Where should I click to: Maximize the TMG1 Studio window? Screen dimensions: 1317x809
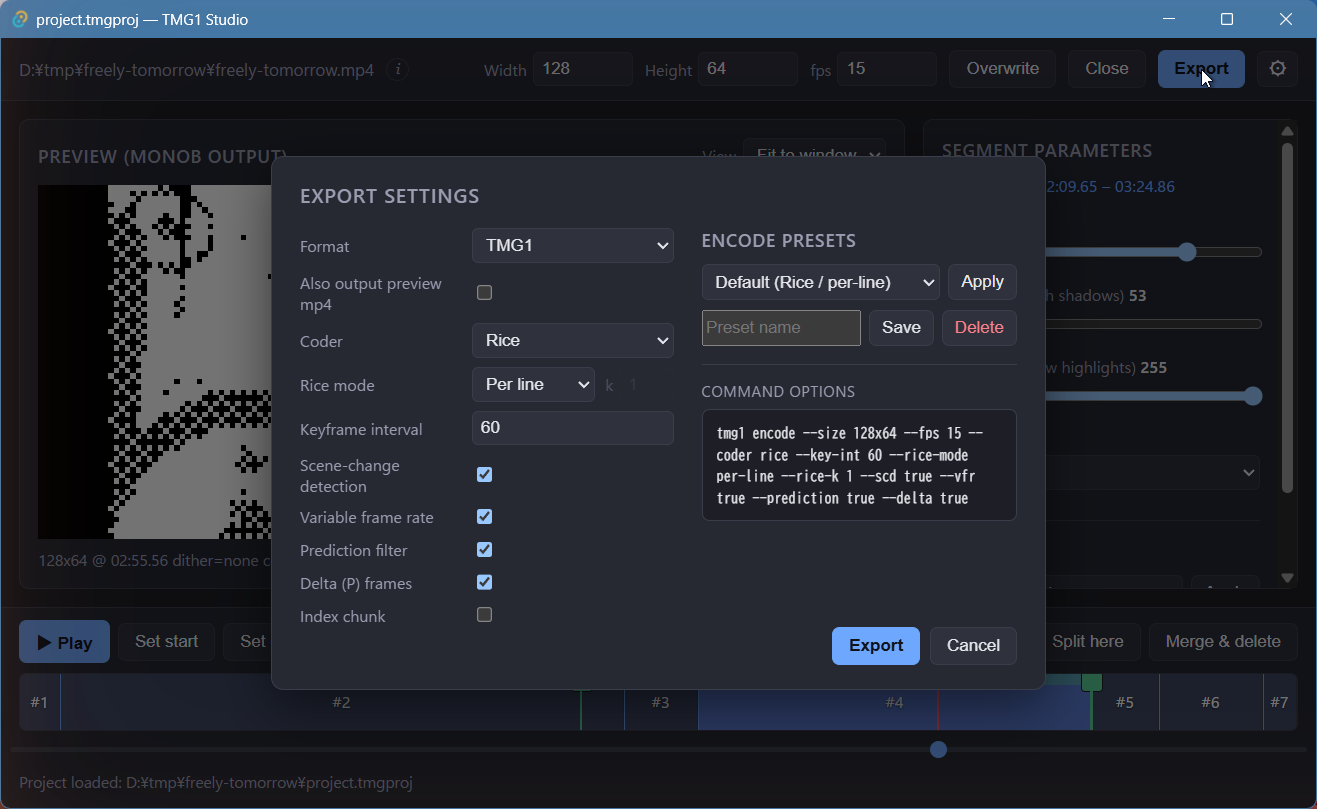pyautogui.click(x=1227, y=19)
